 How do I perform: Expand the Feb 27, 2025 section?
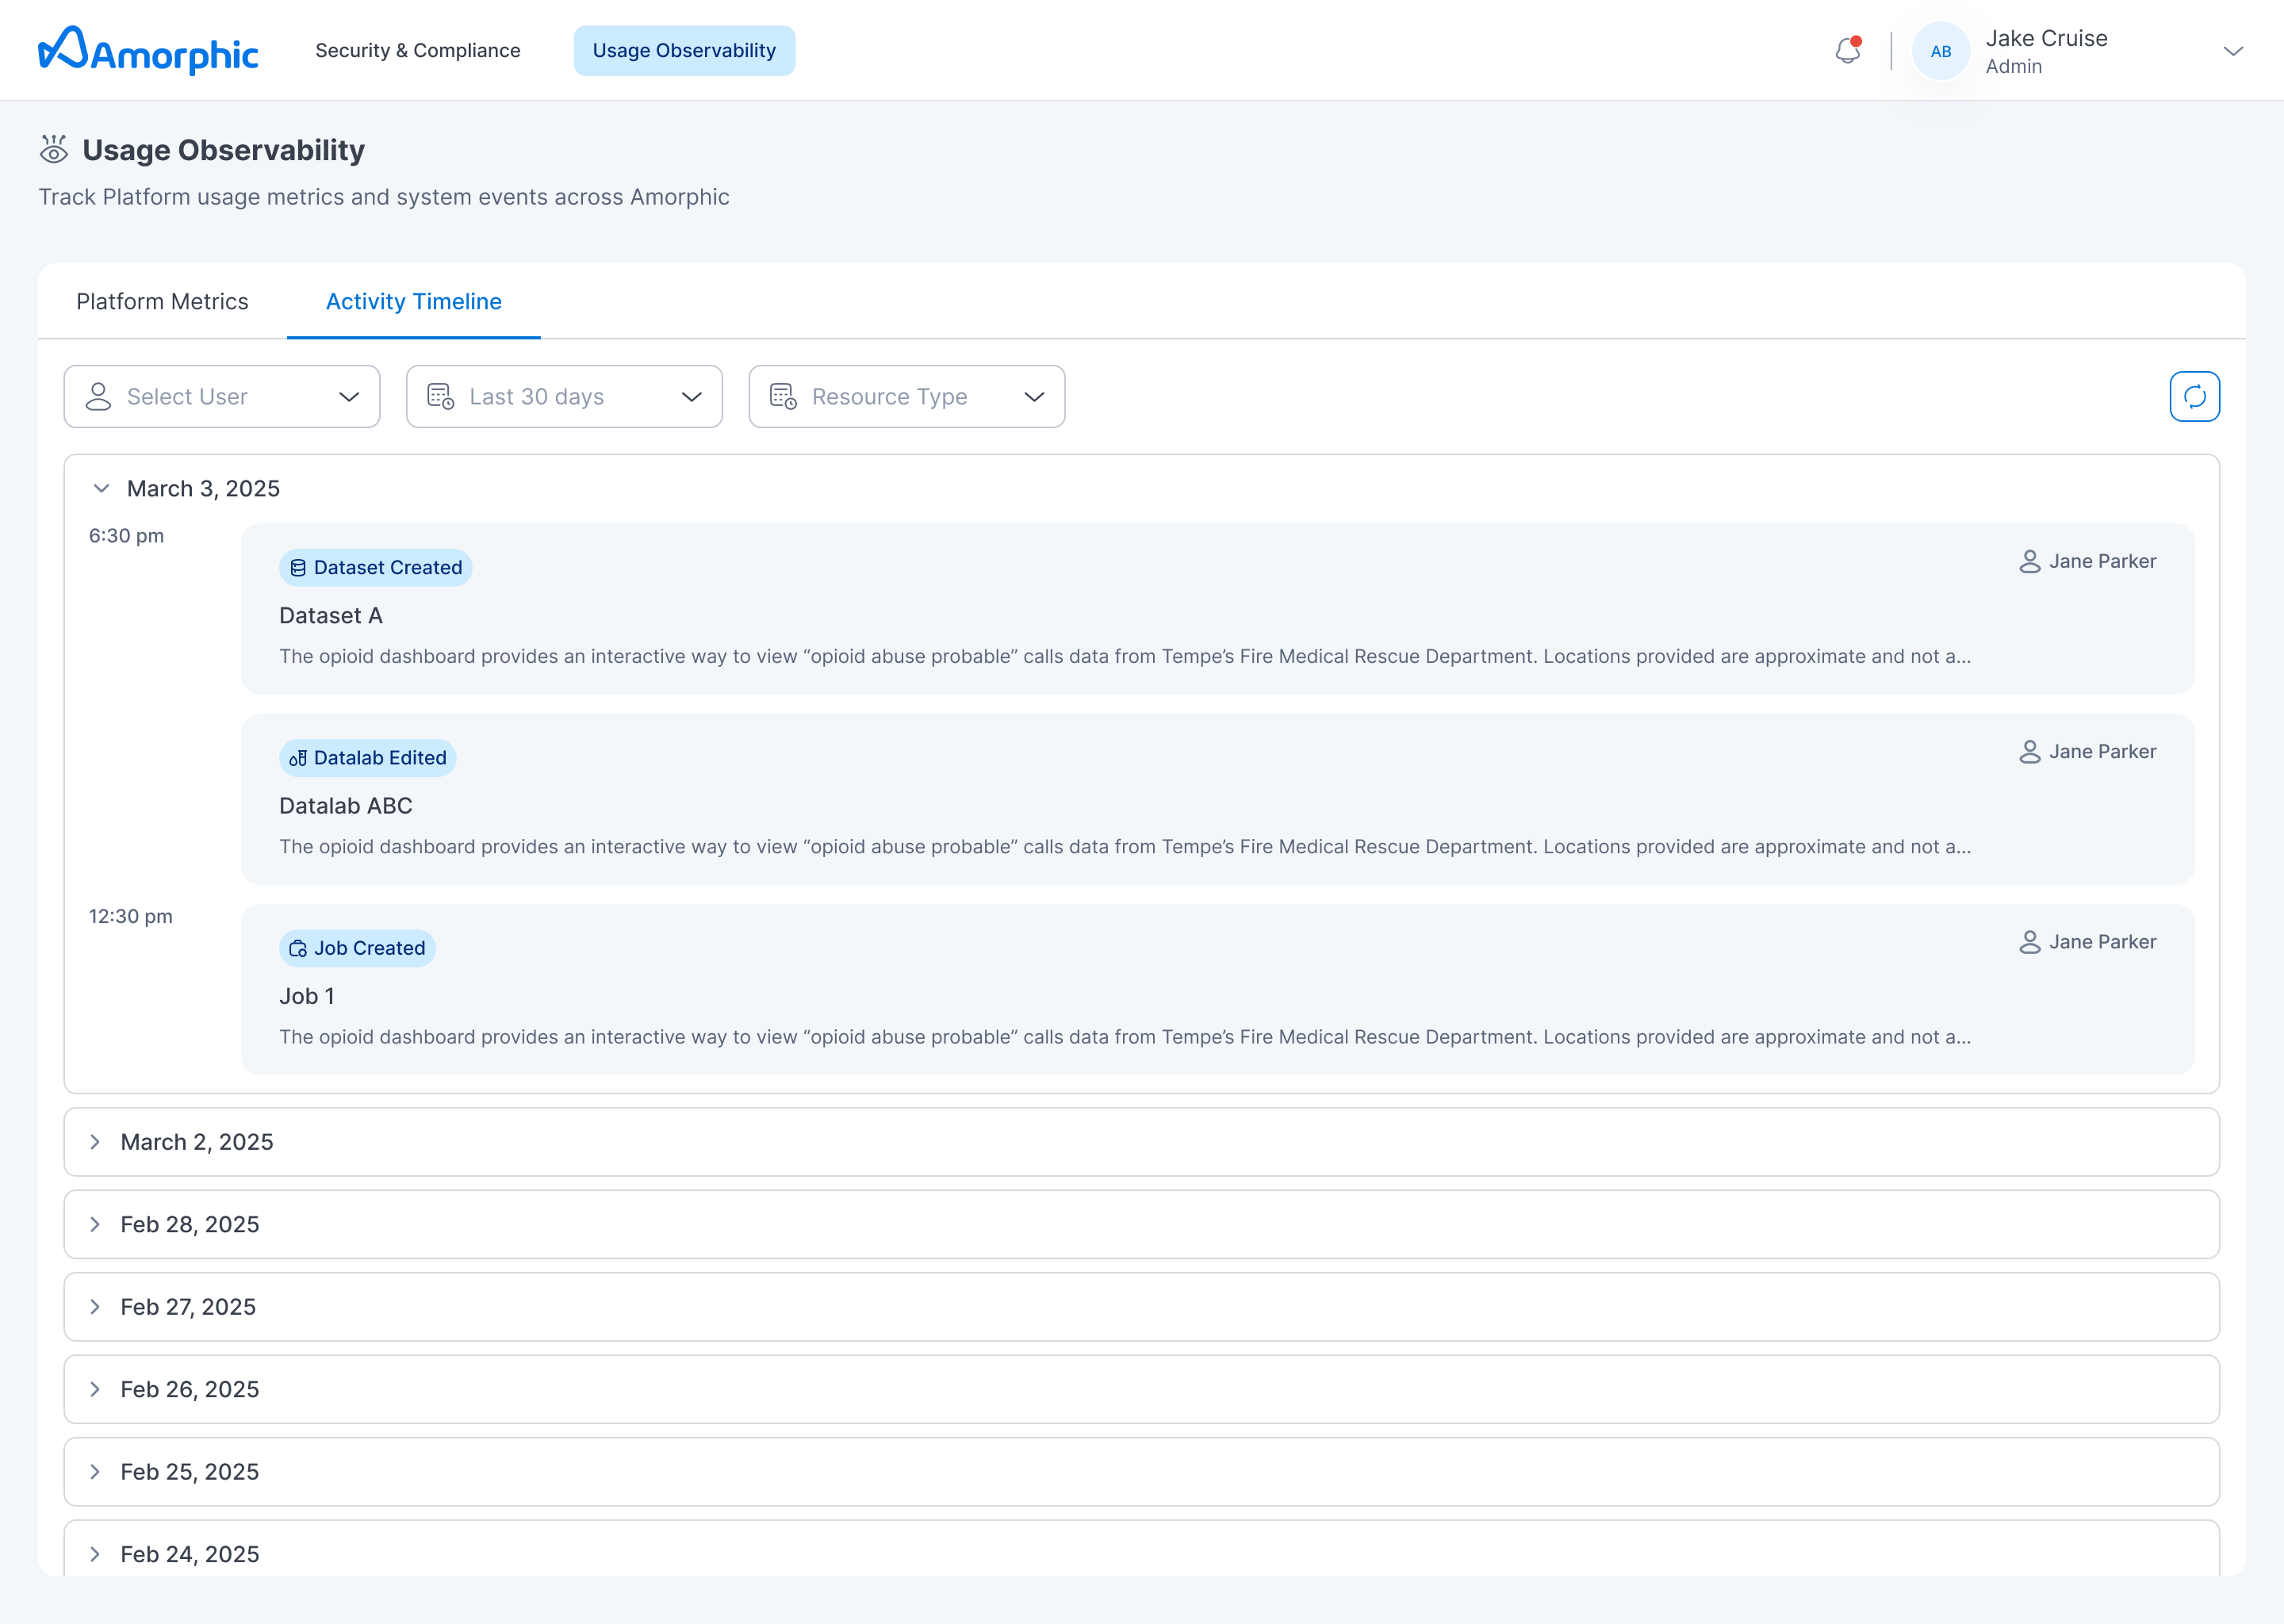click(x=95, y=1307)
